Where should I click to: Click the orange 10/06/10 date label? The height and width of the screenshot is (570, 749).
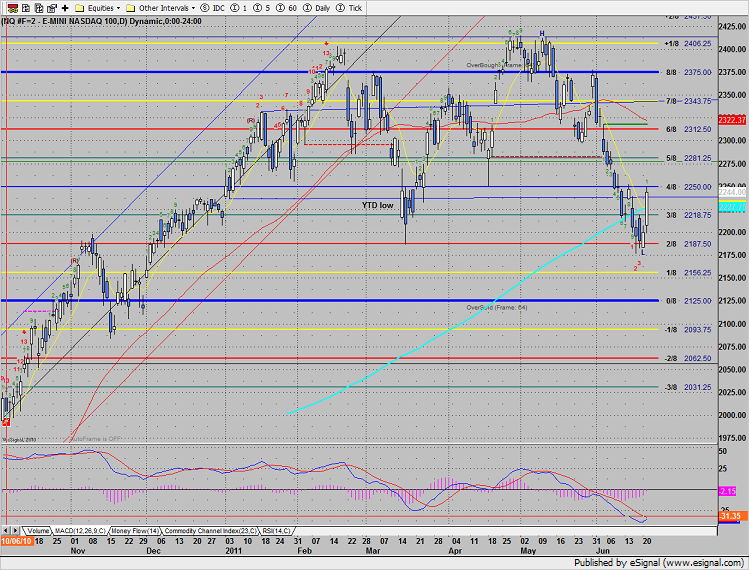17,541
